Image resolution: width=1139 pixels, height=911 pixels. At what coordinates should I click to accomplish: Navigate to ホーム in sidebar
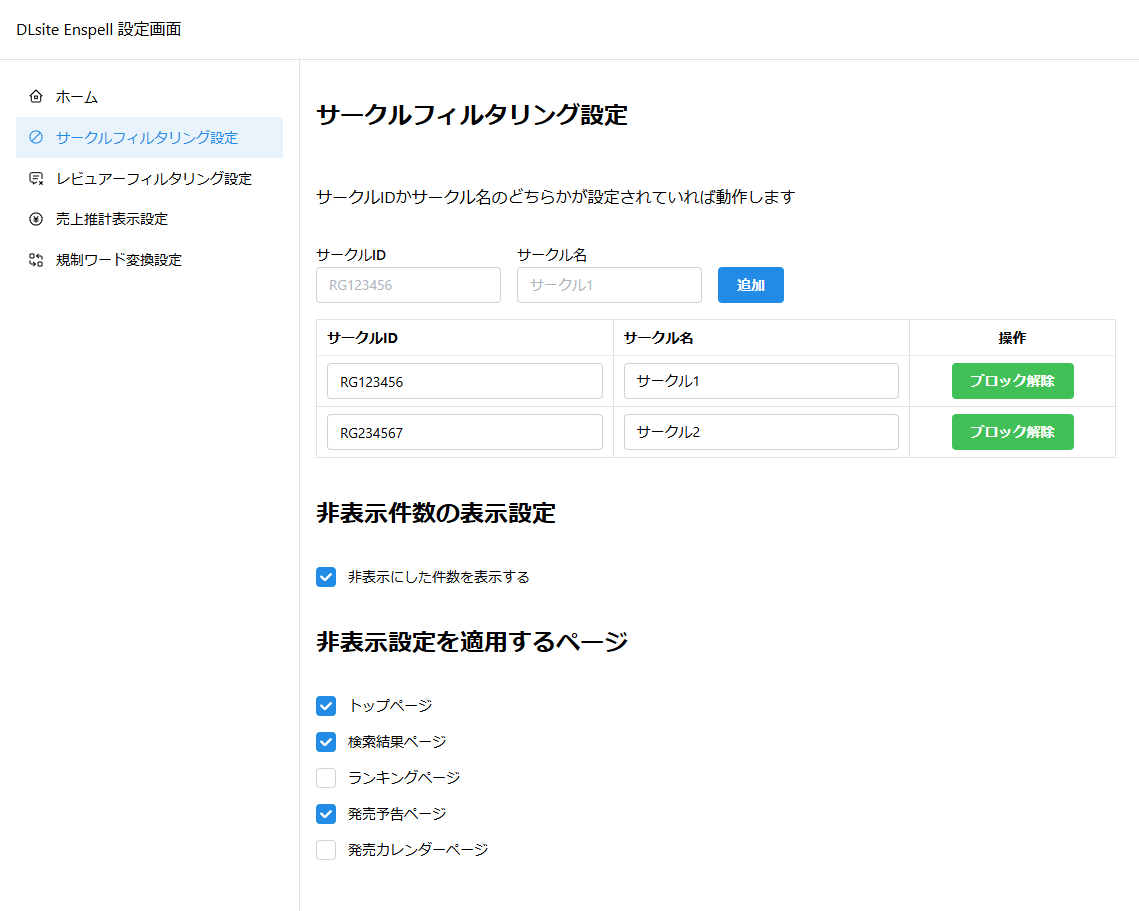77,97
